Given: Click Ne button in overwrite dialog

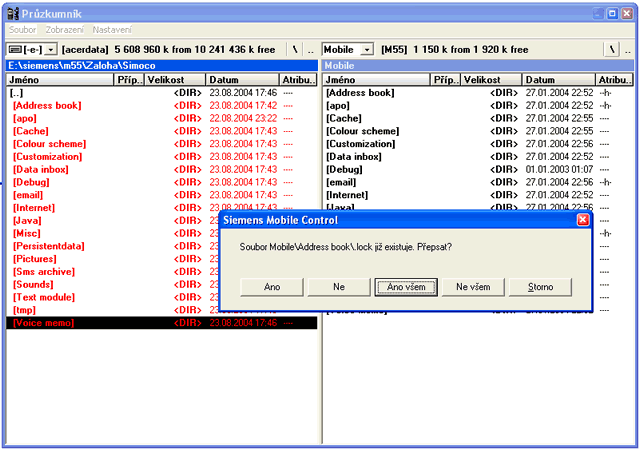Looking at the screenshot, I should tap(339, 287).
